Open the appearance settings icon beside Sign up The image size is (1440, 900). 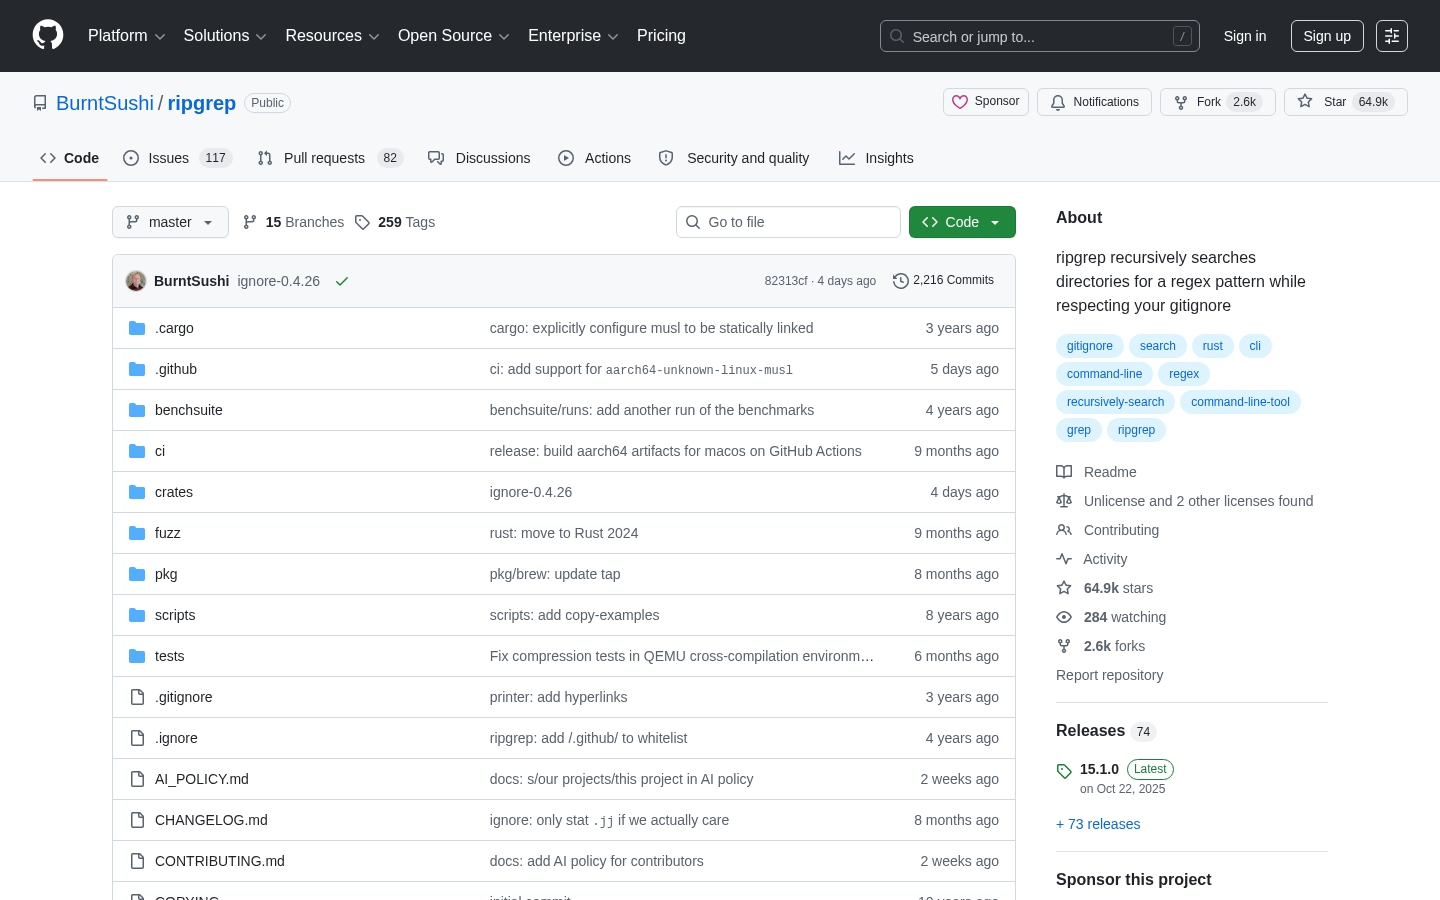[1392, 36]
